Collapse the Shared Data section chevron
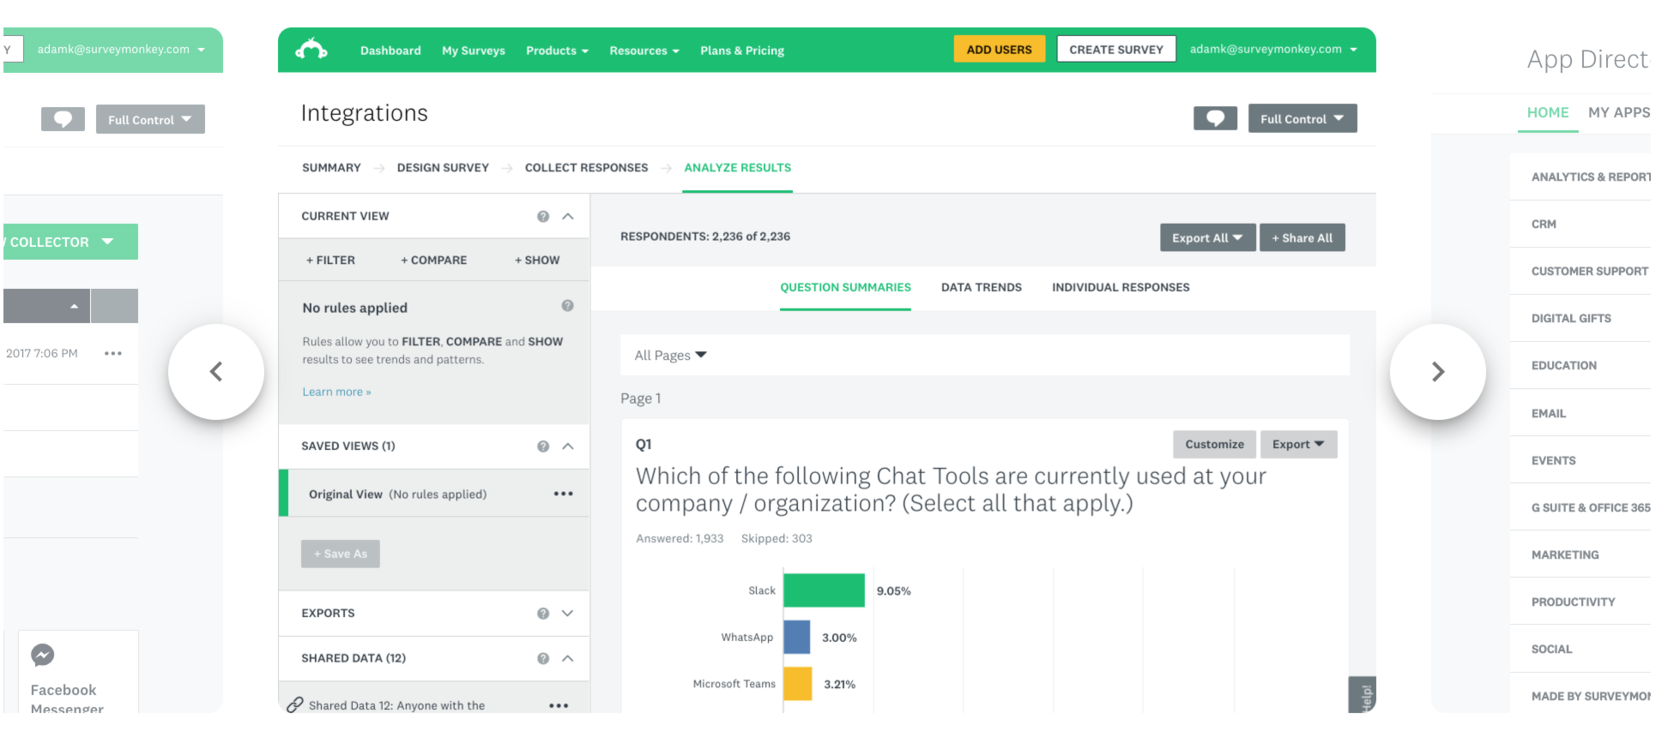Viewport: 1680px width, 749px height. coord(568,658)
